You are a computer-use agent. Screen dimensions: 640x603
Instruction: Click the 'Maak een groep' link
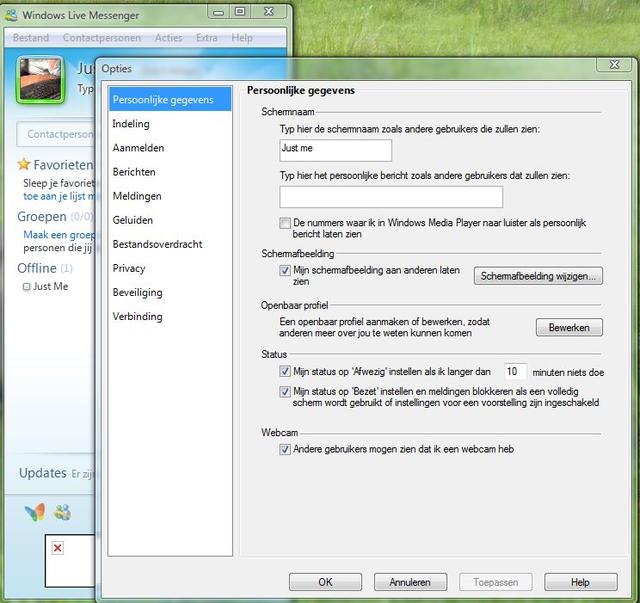pos(59,235)
